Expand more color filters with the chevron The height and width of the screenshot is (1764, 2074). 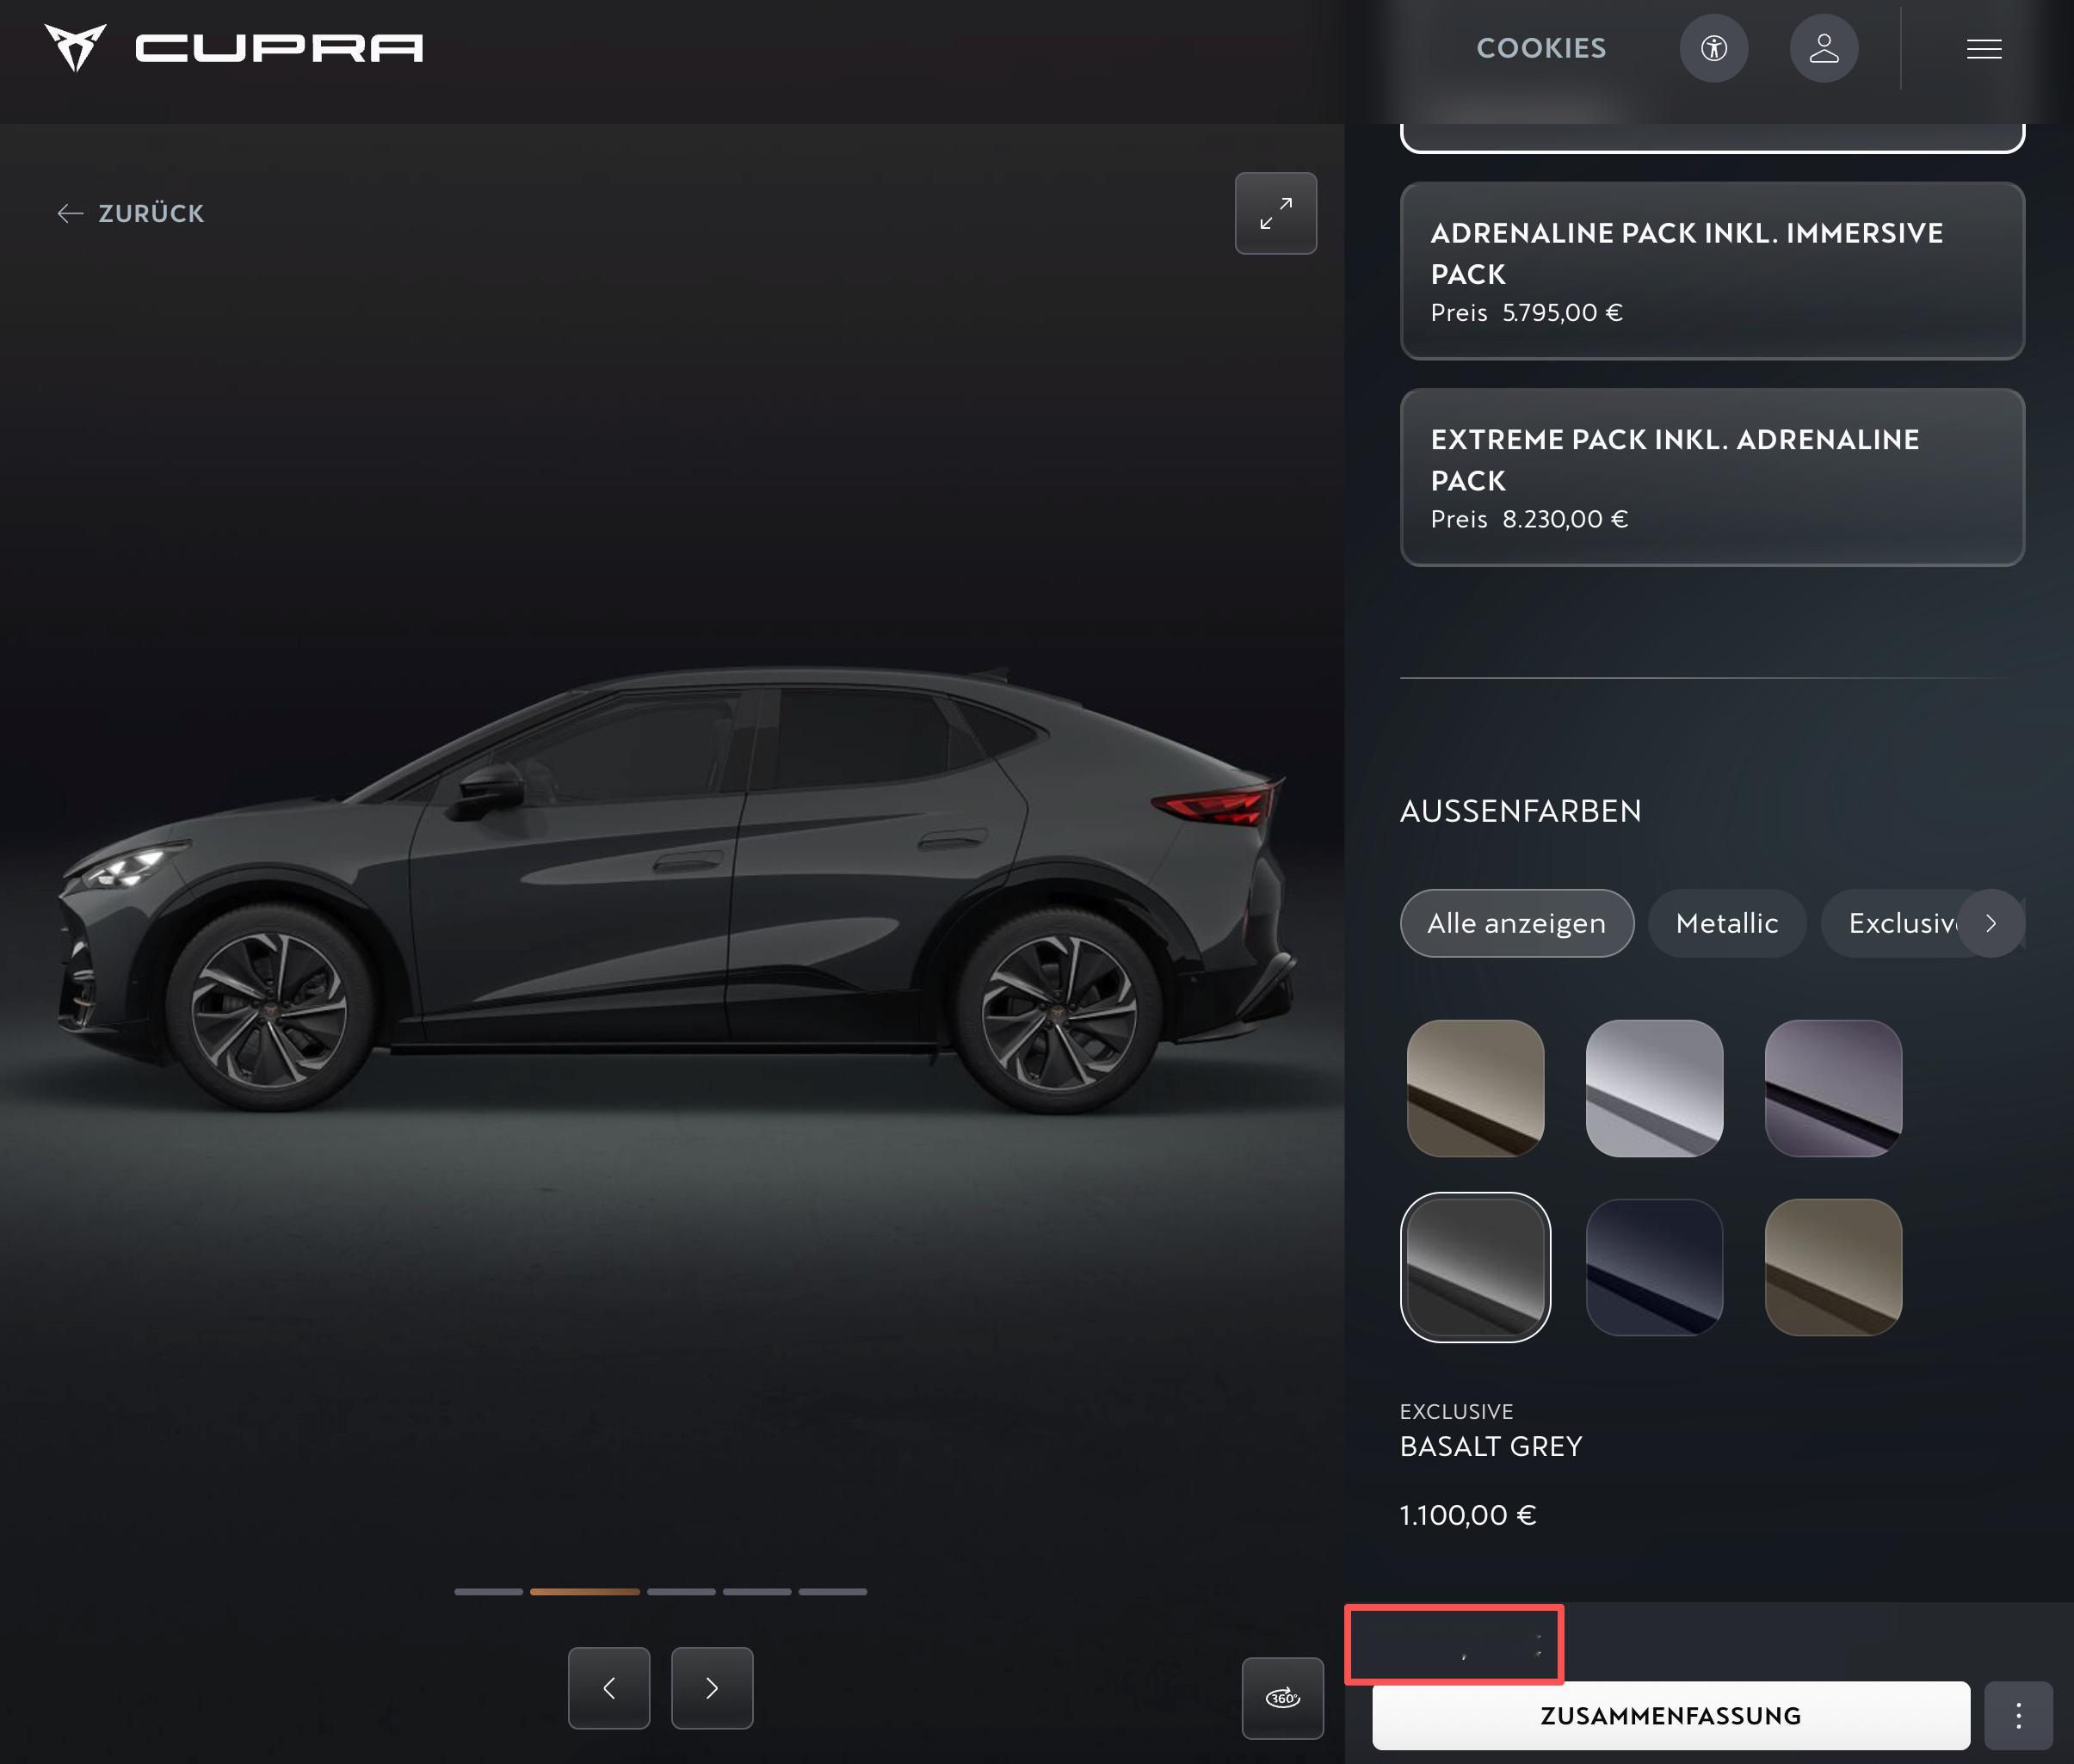(x=1991, y=923)
